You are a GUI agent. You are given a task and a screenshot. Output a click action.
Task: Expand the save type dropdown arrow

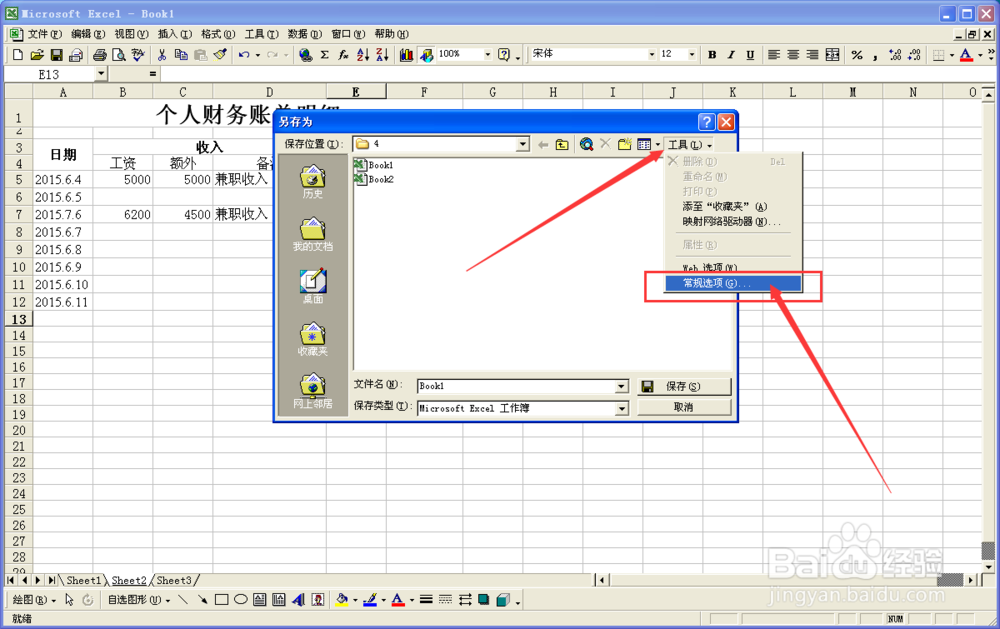(622, 408)
